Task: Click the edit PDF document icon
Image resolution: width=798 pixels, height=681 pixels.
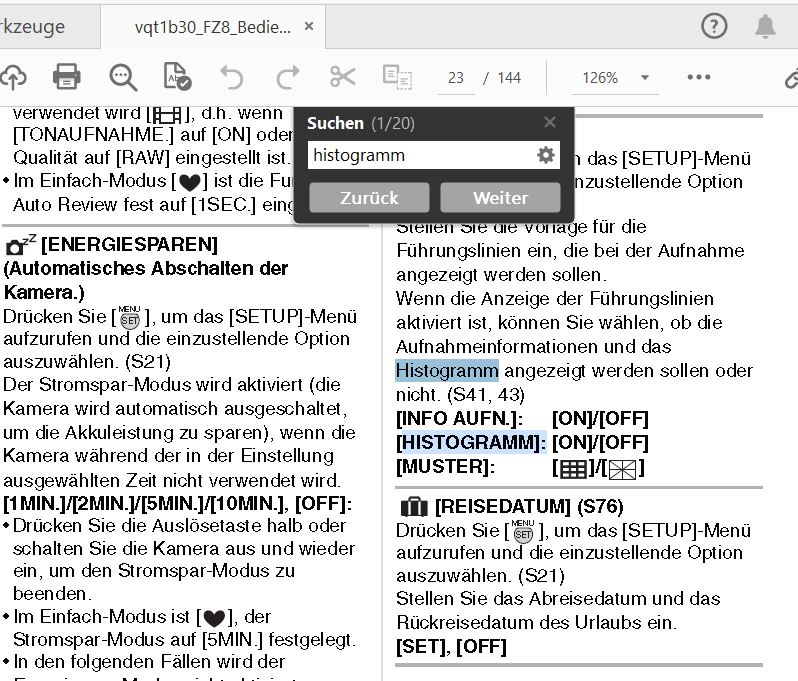Action: pos(177,77)
